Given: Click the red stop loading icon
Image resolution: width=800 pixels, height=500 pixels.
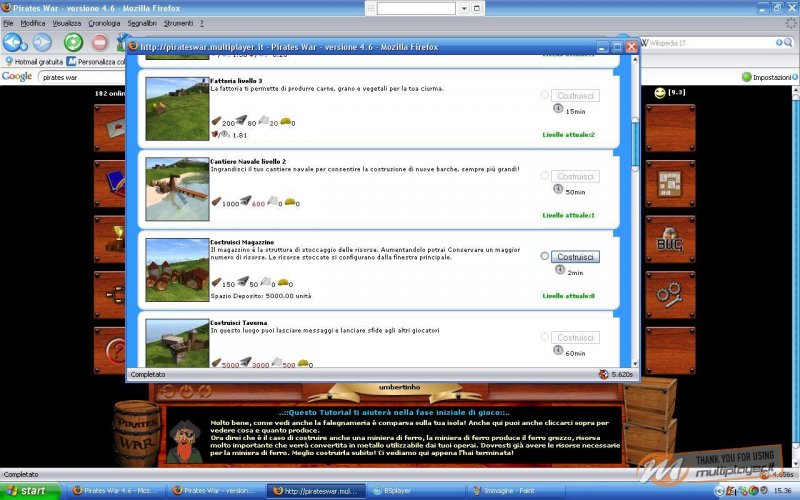Looking at the screenshot, I should click(100, 42).
